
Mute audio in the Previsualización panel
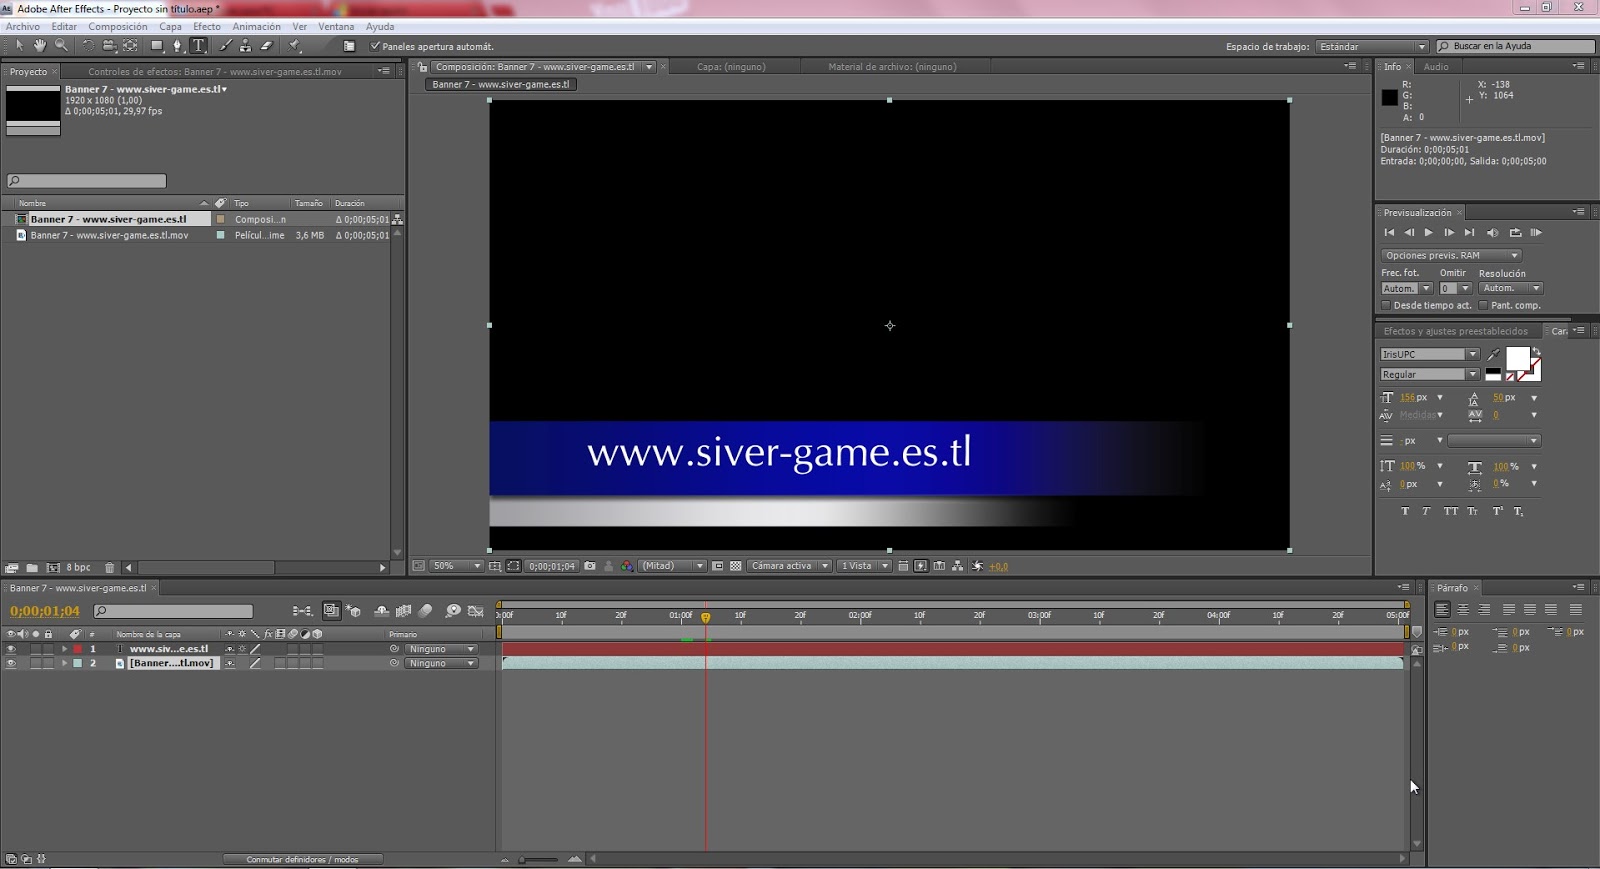coord(1492,233)
